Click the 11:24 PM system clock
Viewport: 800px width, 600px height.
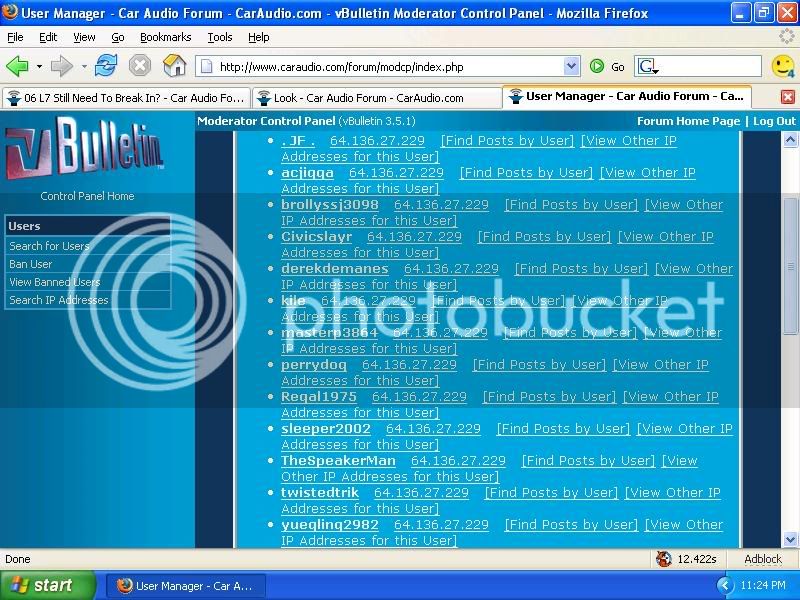click(x=763, y=586)
